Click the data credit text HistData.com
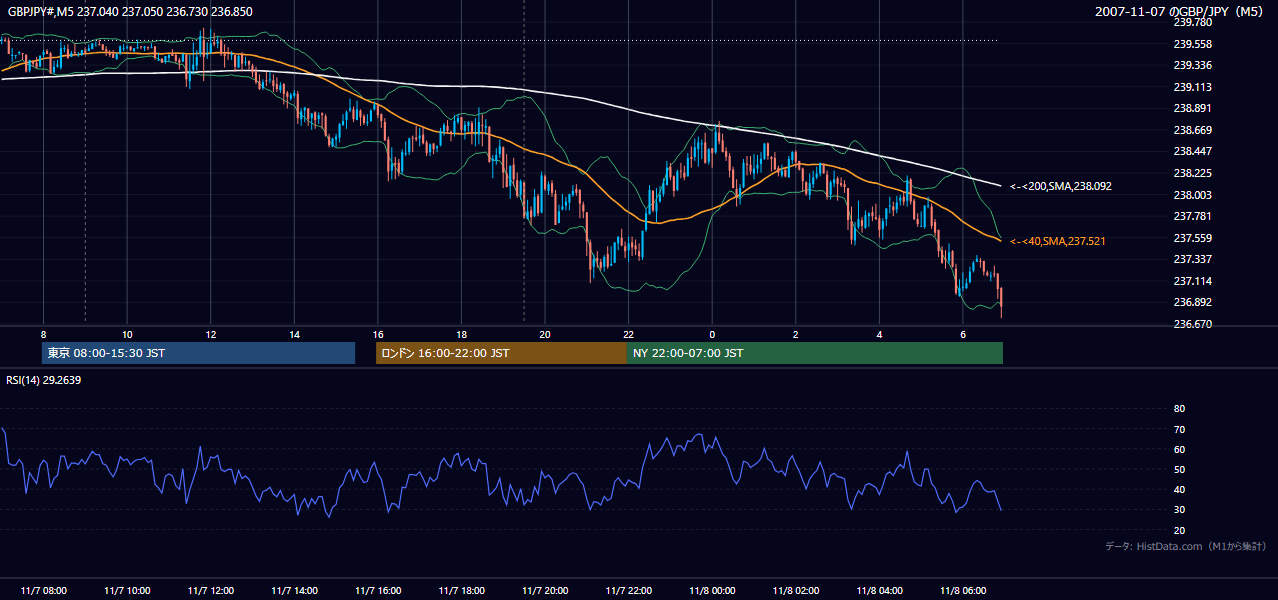Viewport: 1278px width, 600px height. click(1168, 546)
